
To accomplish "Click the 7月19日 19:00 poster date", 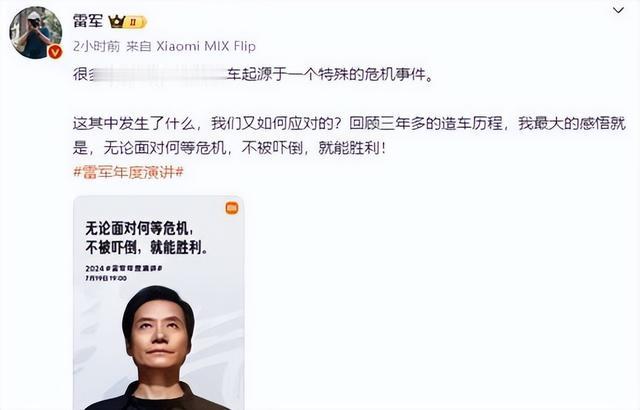I will 106,278.
